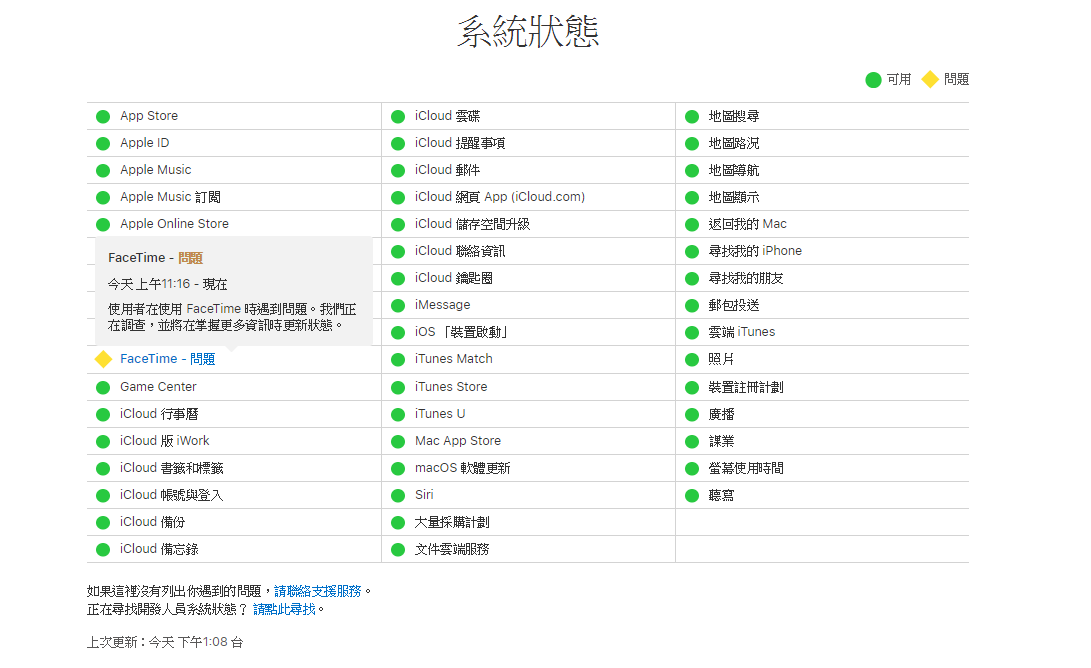This screenshot has height=668, width=1091.
Task: Click the green status dot for App Store
Action: pyautogui.click(x=103, y=116)
